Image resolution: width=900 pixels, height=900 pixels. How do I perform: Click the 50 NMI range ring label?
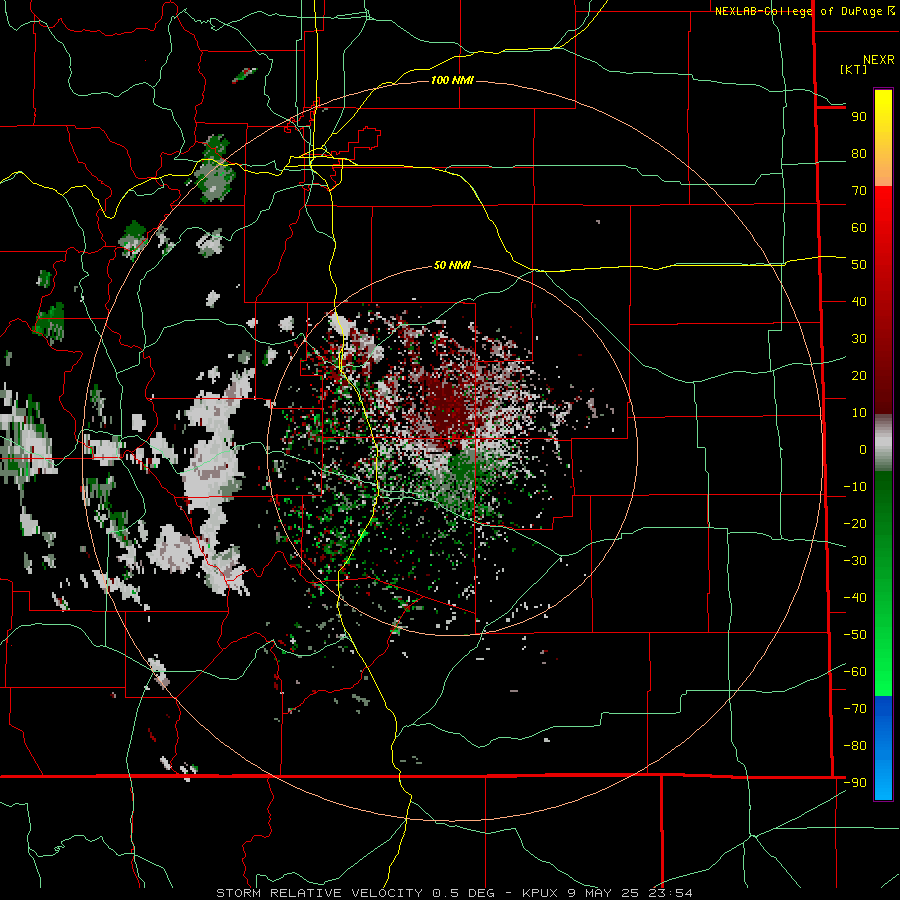click(x=452, y=265)
